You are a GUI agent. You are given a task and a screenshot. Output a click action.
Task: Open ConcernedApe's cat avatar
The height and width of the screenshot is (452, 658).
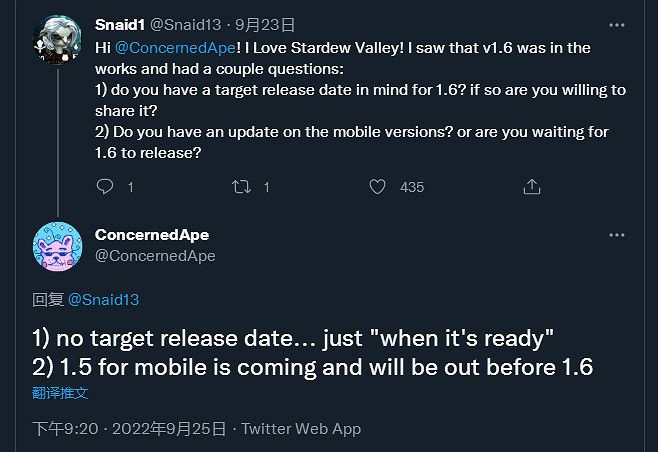pyautogui.click(x=57, y=245)
